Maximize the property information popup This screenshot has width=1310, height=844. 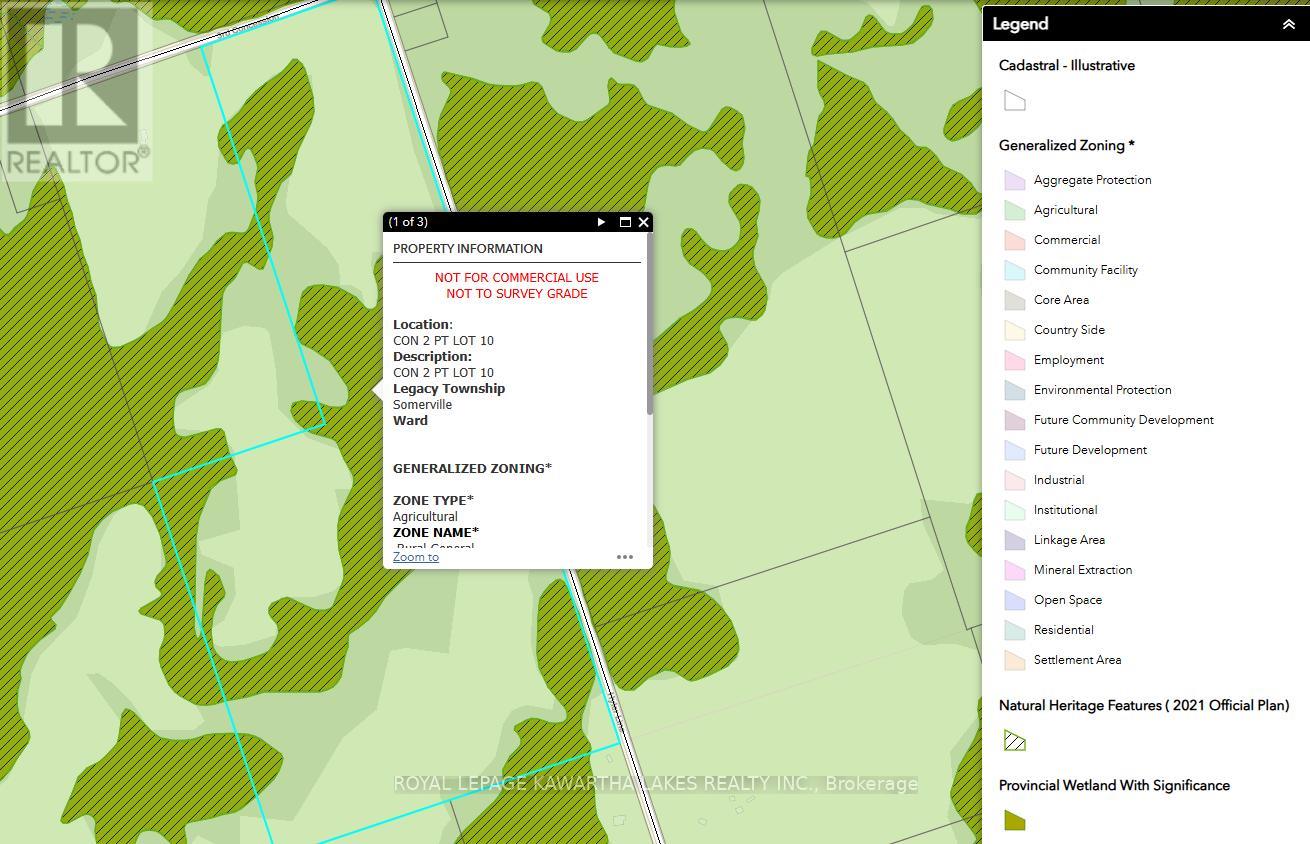[625, 222]
